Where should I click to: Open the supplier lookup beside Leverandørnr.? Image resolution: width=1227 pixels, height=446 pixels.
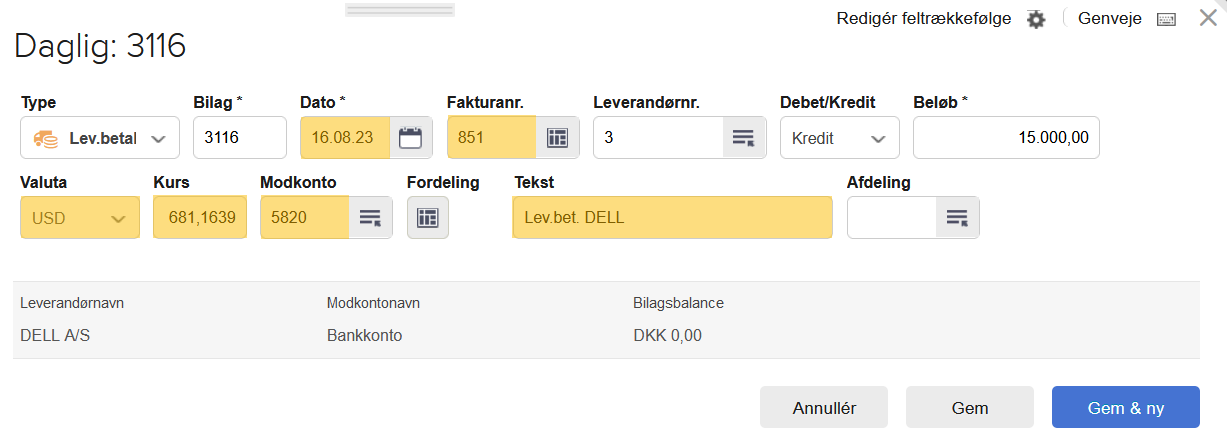(743, 138)
